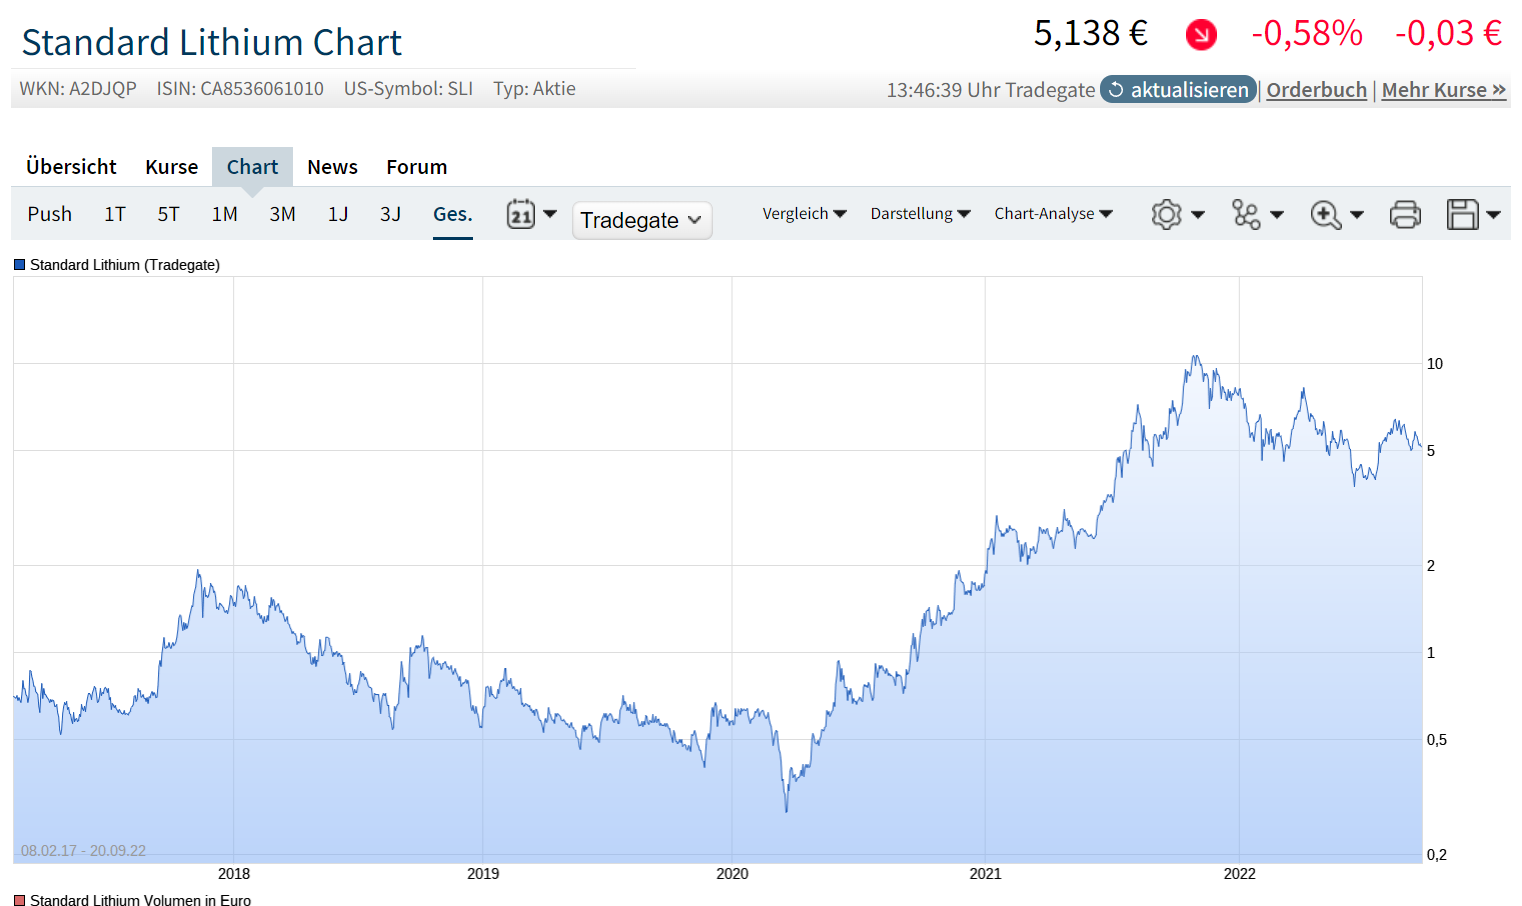
Task: Click the date range 08.02.17 - 20.09.22
Action: pyautogui.click(x=83, y=851)
